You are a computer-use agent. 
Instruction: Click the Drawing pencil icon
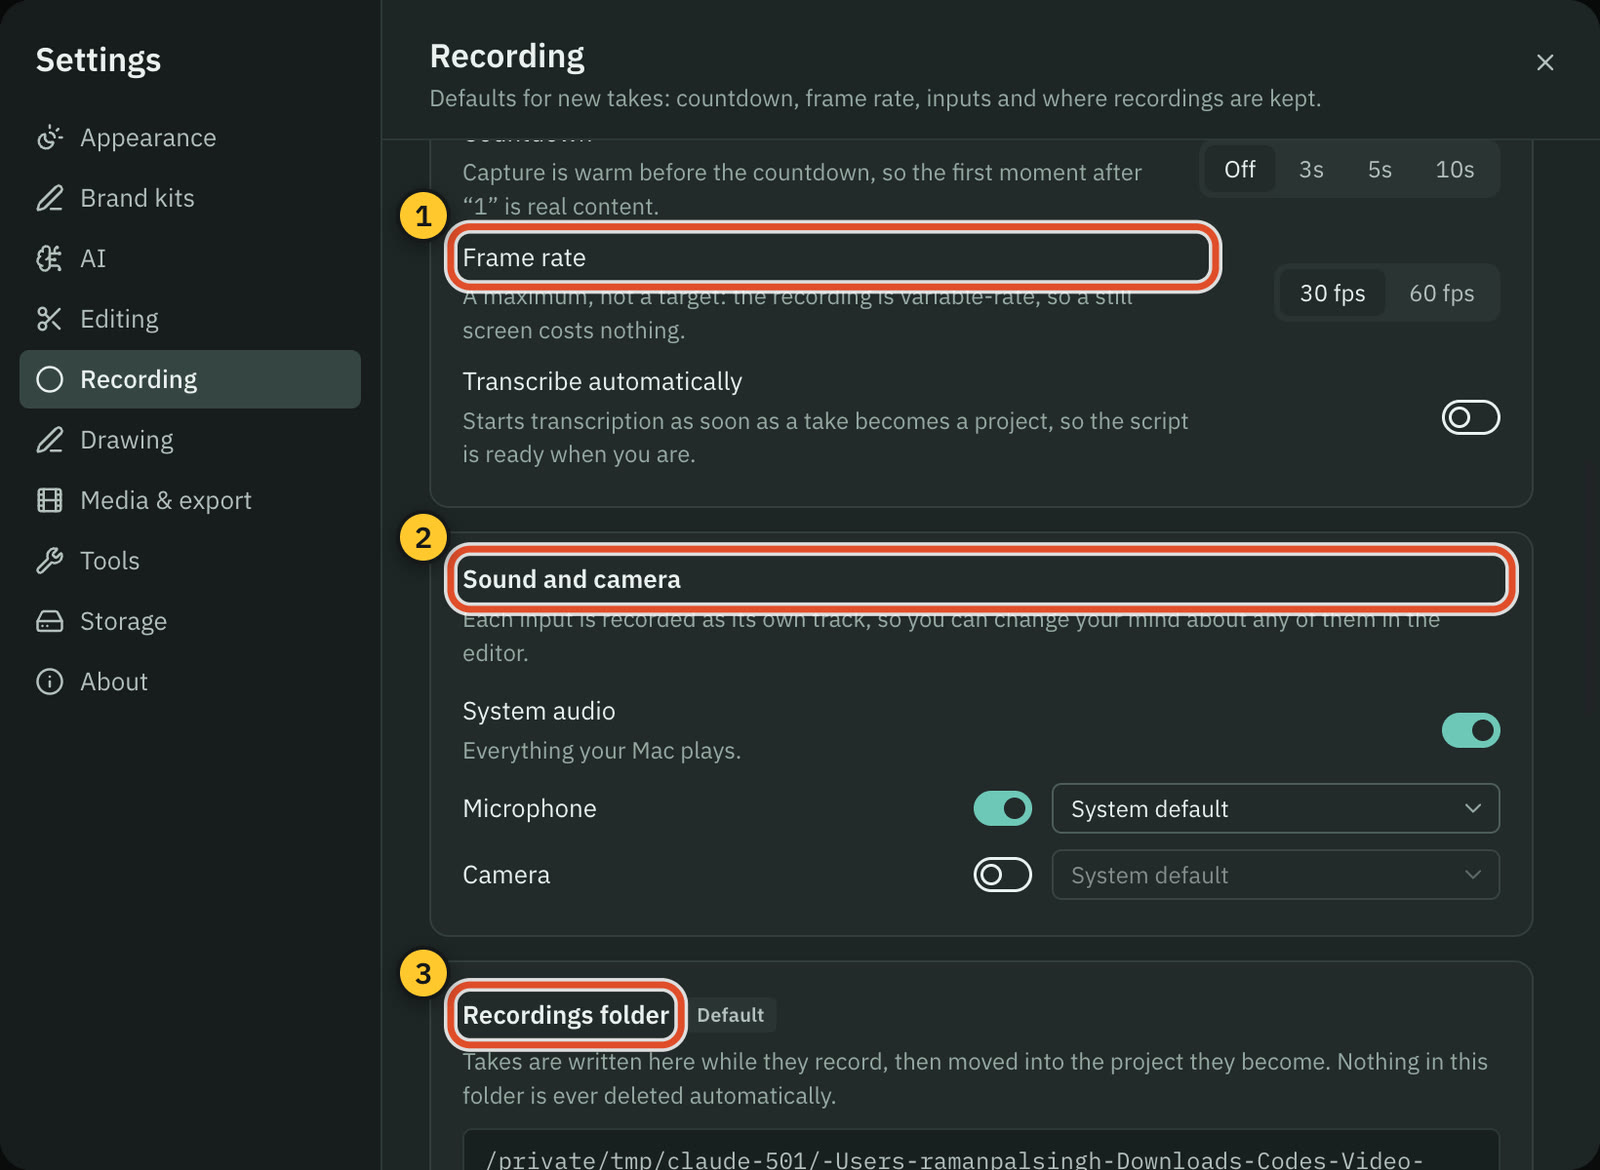click(x=49, y=440)
